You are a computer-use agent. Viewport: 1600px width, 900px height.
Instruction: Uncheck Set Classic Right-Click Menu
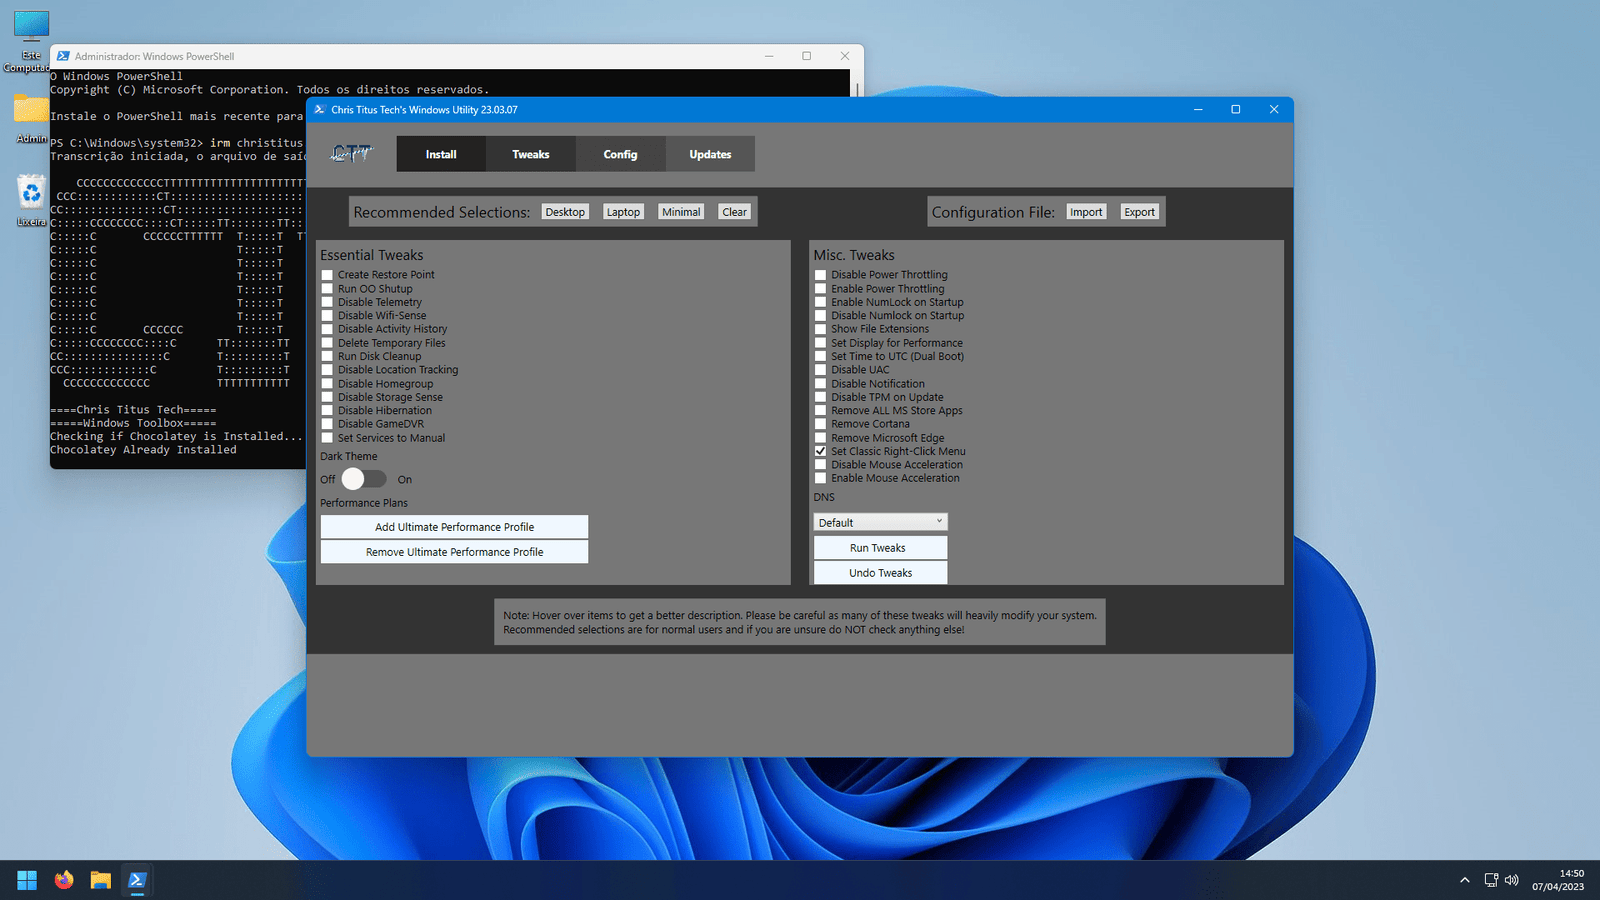tap(821, 451)
